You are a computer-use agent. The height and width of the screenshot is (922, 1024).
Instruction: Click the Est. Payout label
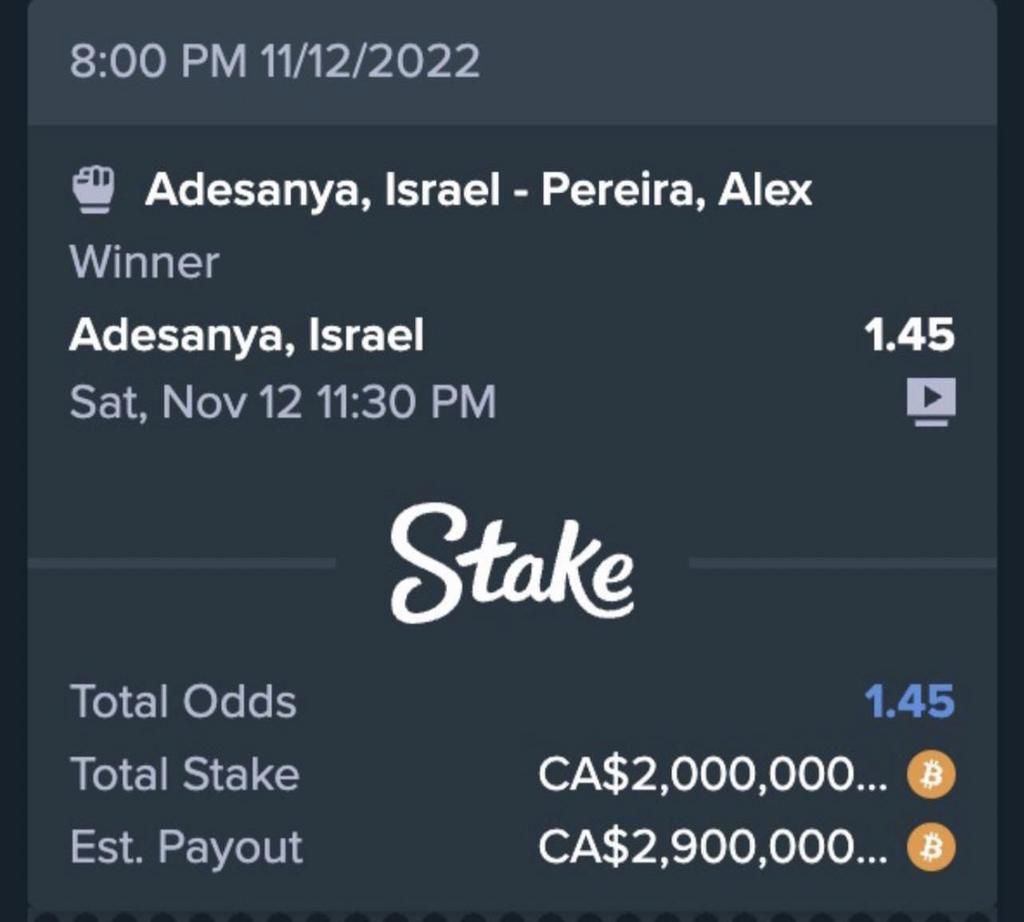(186, 848)
